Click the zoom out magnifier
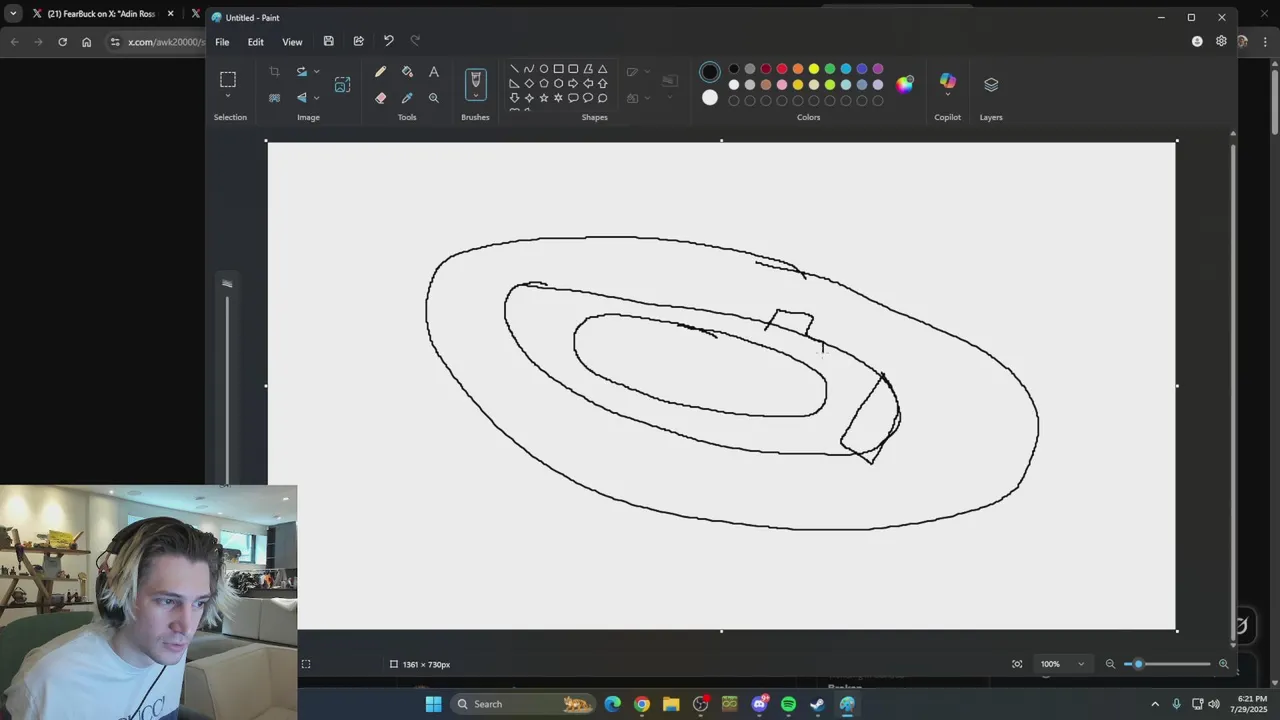1280x720 pixels. click(1110, 664)
